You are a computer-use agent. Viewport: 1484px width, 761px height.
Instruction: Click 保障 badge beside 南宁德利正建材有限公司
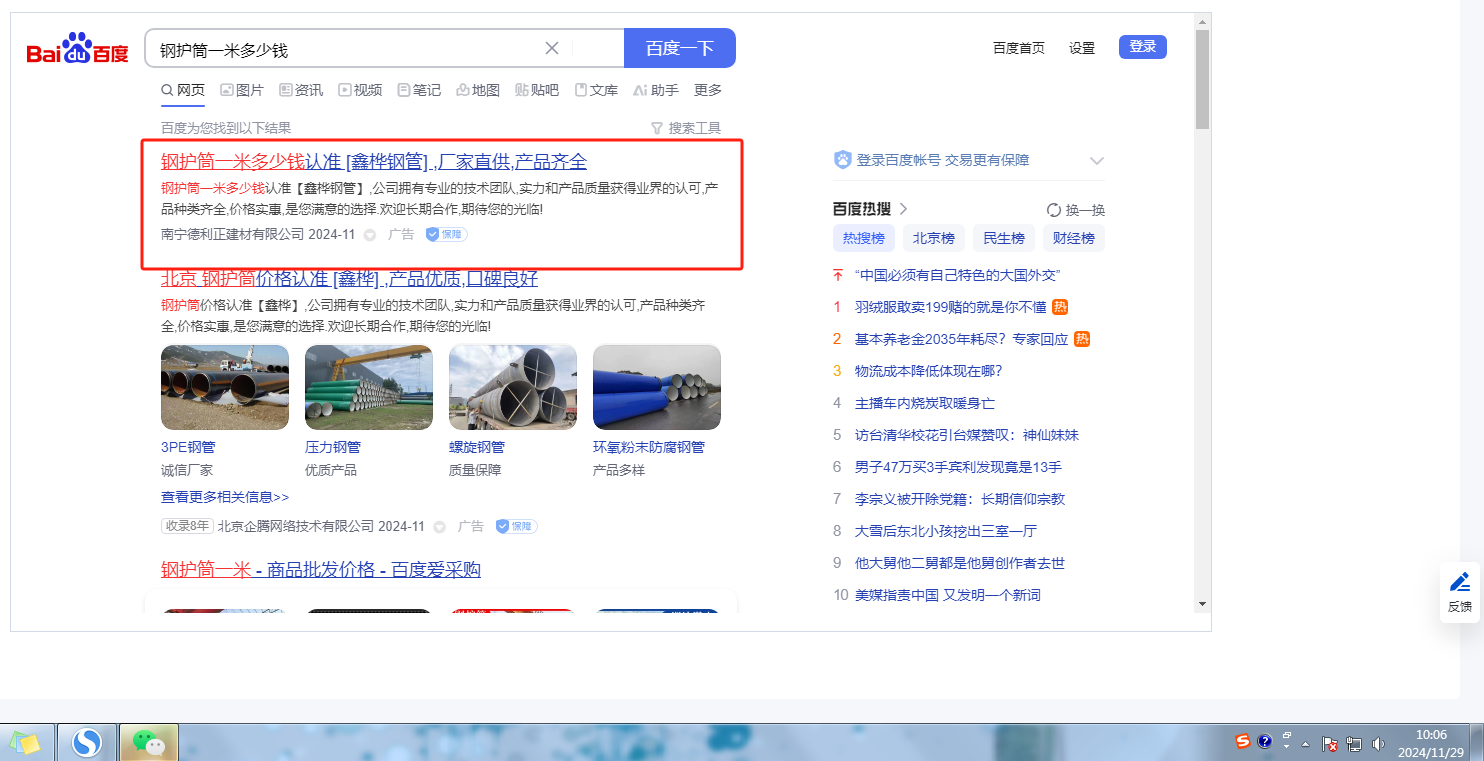(x=446, y=234)
